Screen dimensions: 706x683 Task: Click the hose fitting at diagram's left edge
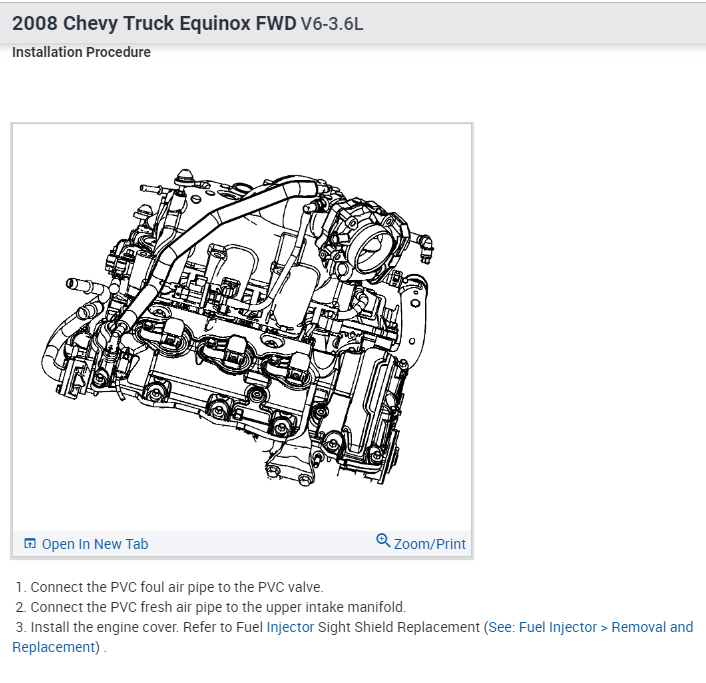click(x=81, y=285)
